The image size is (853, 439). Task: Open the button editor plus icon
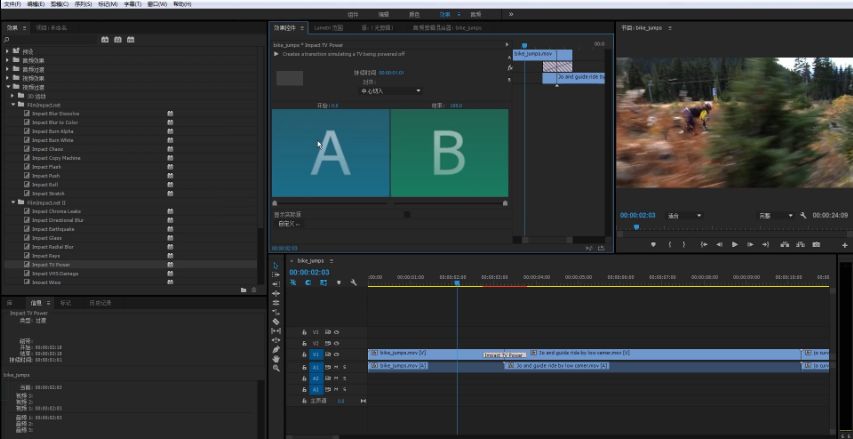point(845,245)
